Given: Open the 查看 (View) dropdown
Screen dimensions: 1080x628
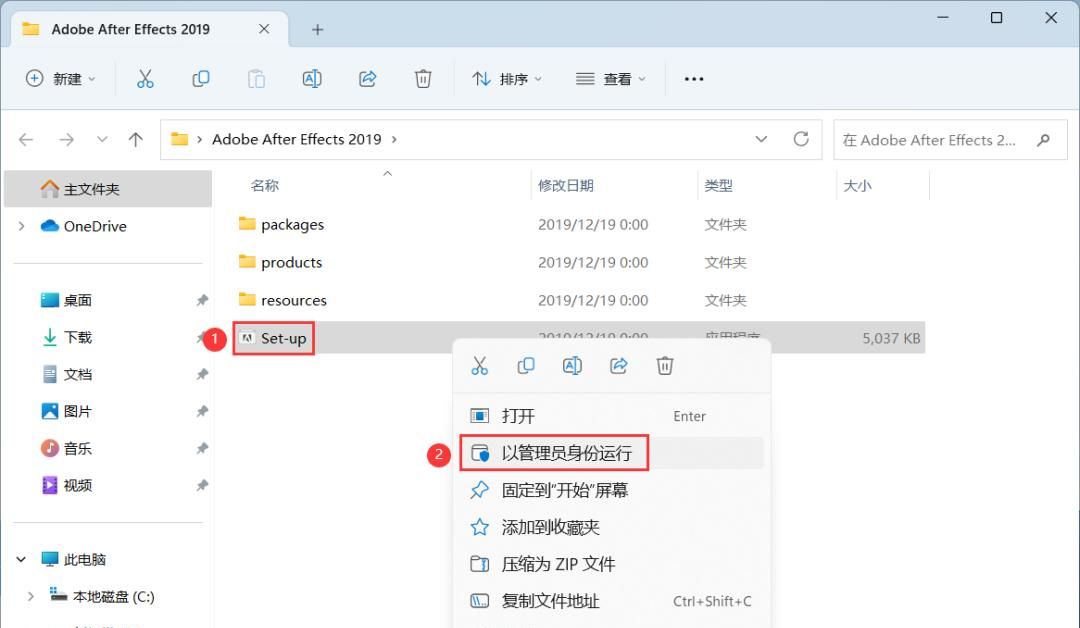Looking at the screenshot, I should (621, 78).
